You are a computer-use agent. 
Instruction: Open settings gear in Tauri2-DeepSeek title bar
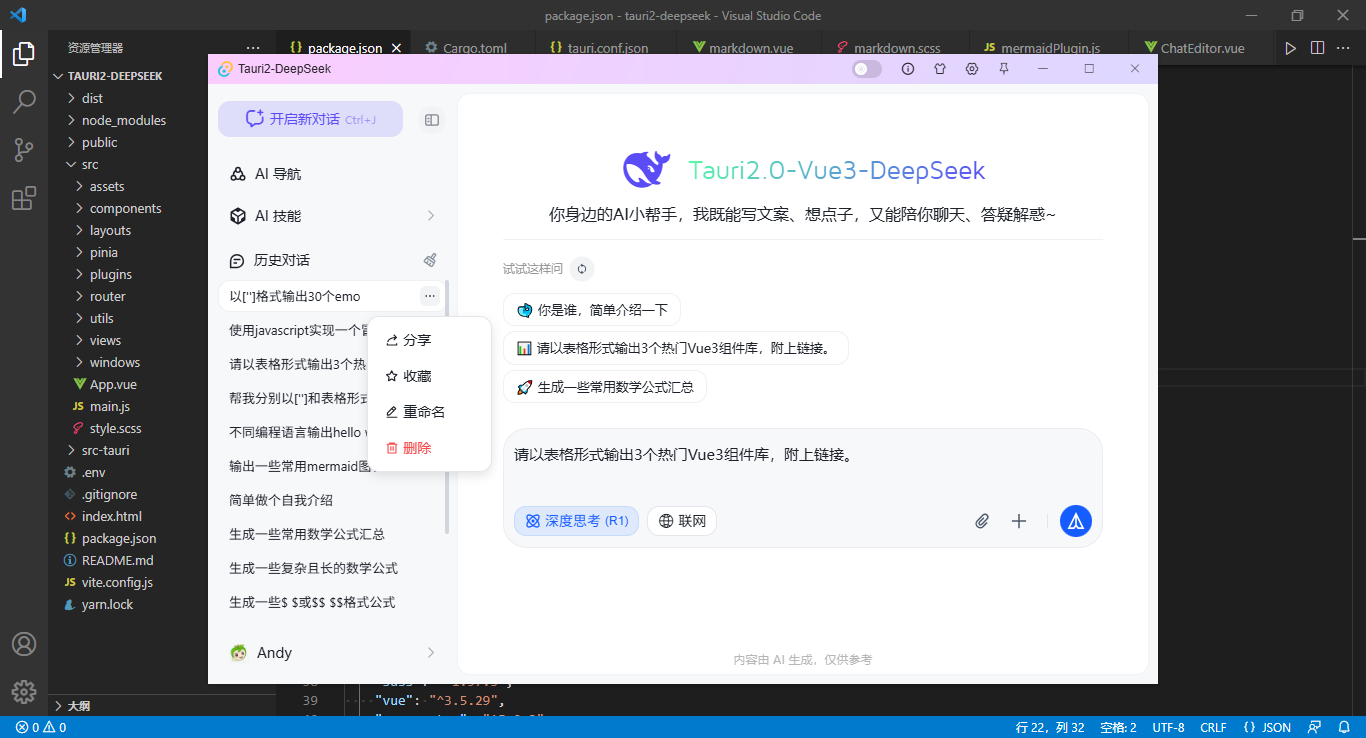click(x=972, y=69)
